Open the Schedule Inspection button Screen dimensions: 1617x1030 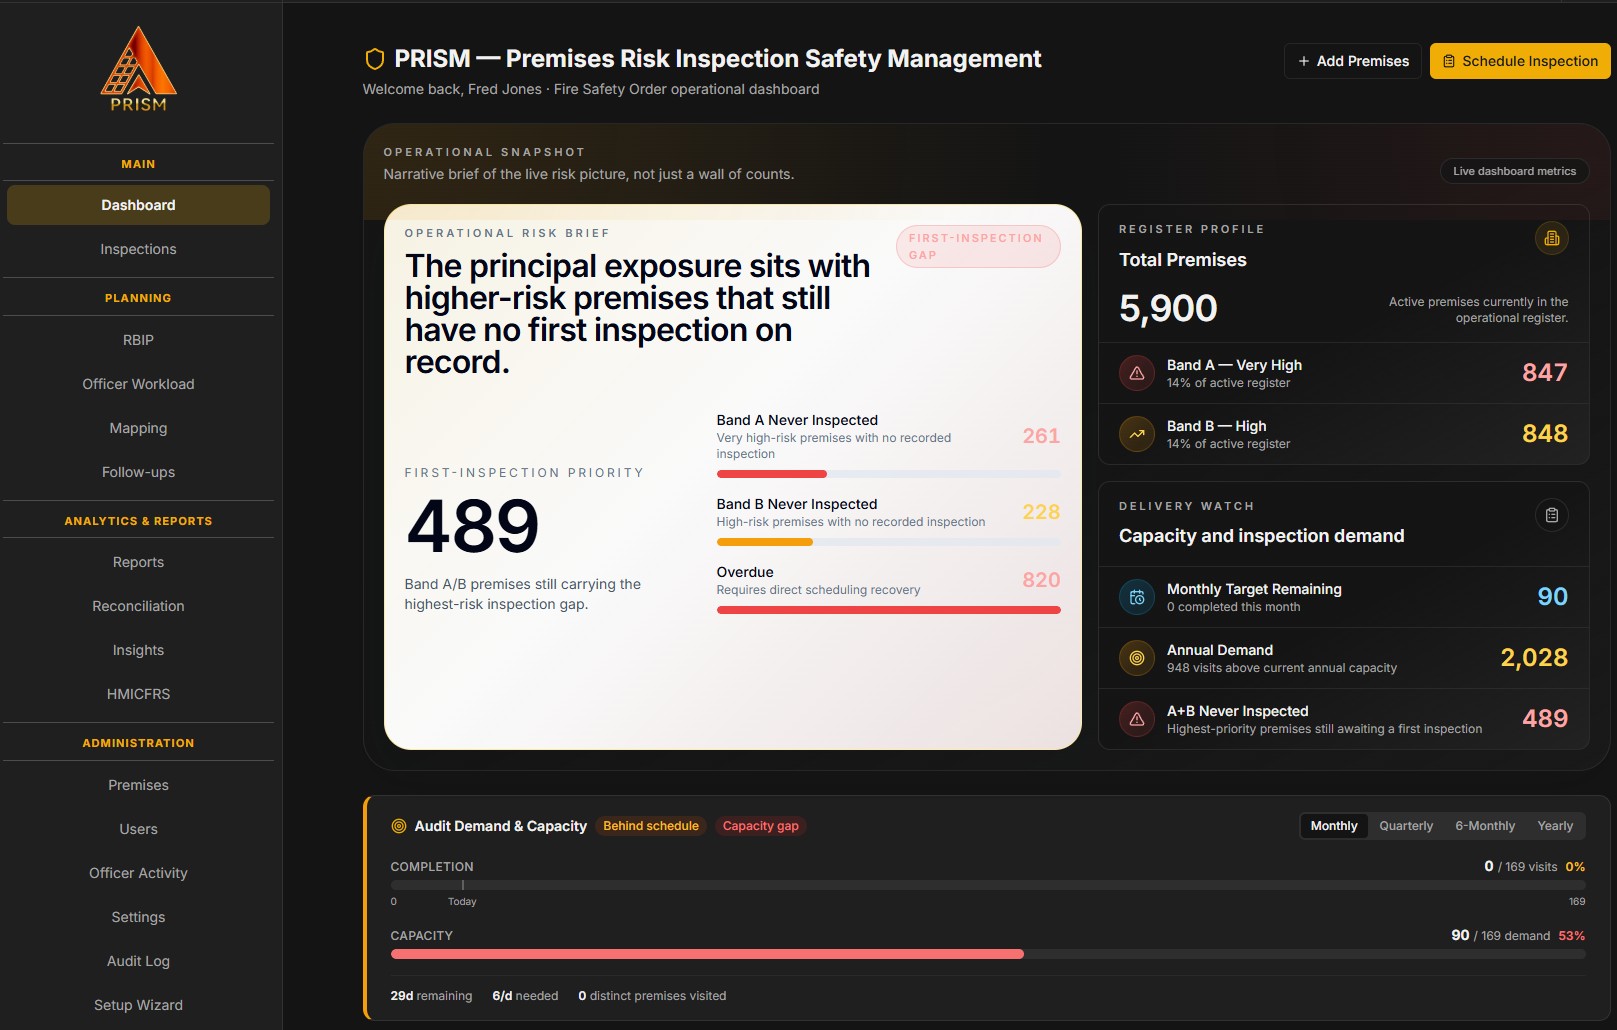(x=1520, y=61)
